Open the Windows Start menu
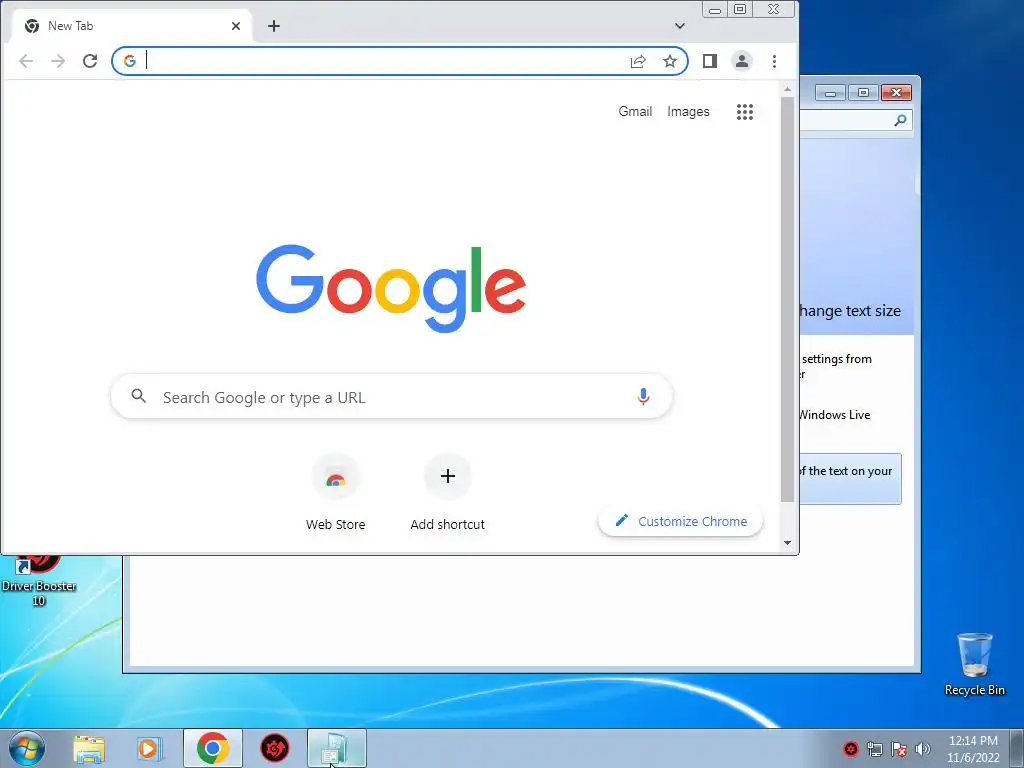The height and width of the screenshot is (768, 1024). (x=26, y=748)
